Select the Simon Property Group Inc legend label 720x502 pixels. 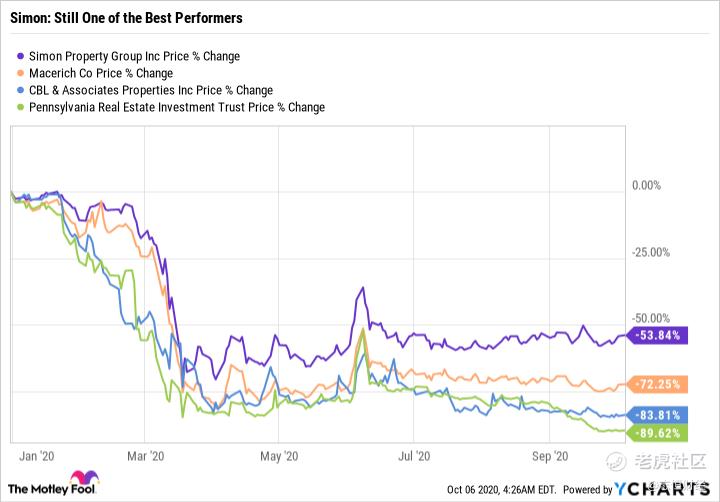[x=134, y=57]
